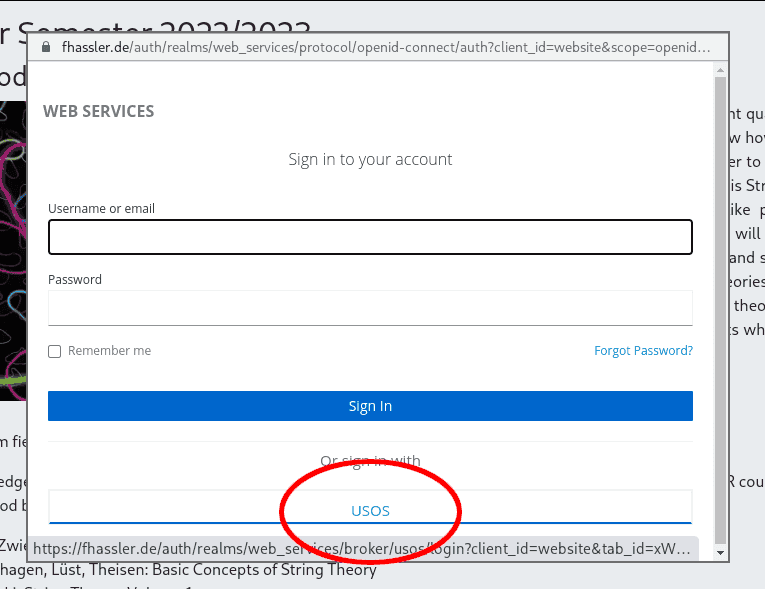The width and height of the screenshot is (765, 589).
Task: Click the string theory image behind the popup
Action: click(14, 250)
